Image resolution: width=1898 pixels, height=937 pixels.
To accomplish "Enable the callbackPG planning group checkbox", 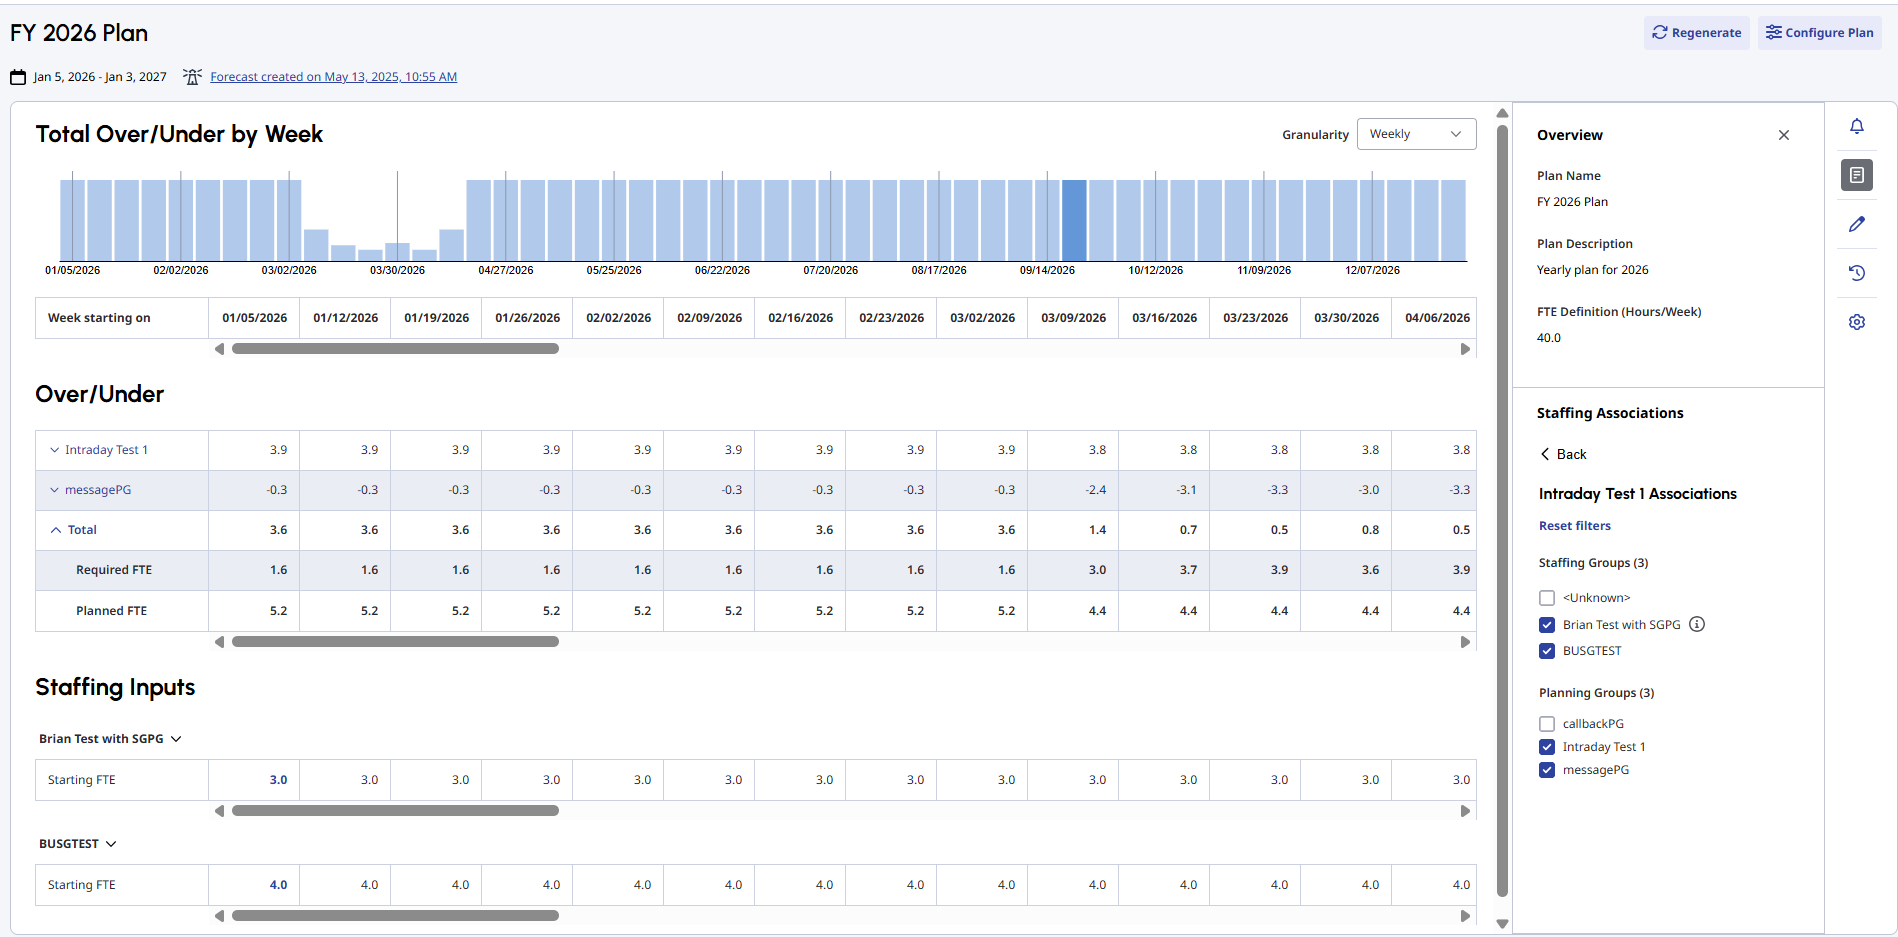I will click(x=1547, y=724).
